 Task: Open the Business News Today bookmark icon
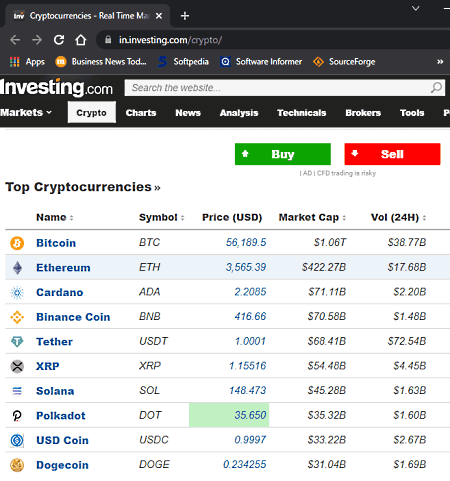click(x=61, y=62)
